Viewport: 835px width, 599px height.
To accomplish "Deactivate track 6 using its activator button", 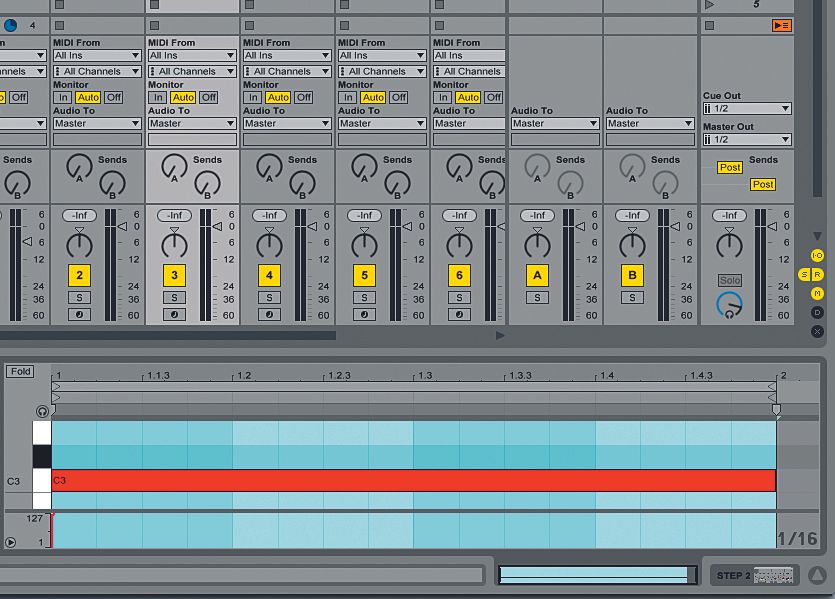I will coord(457,275).
